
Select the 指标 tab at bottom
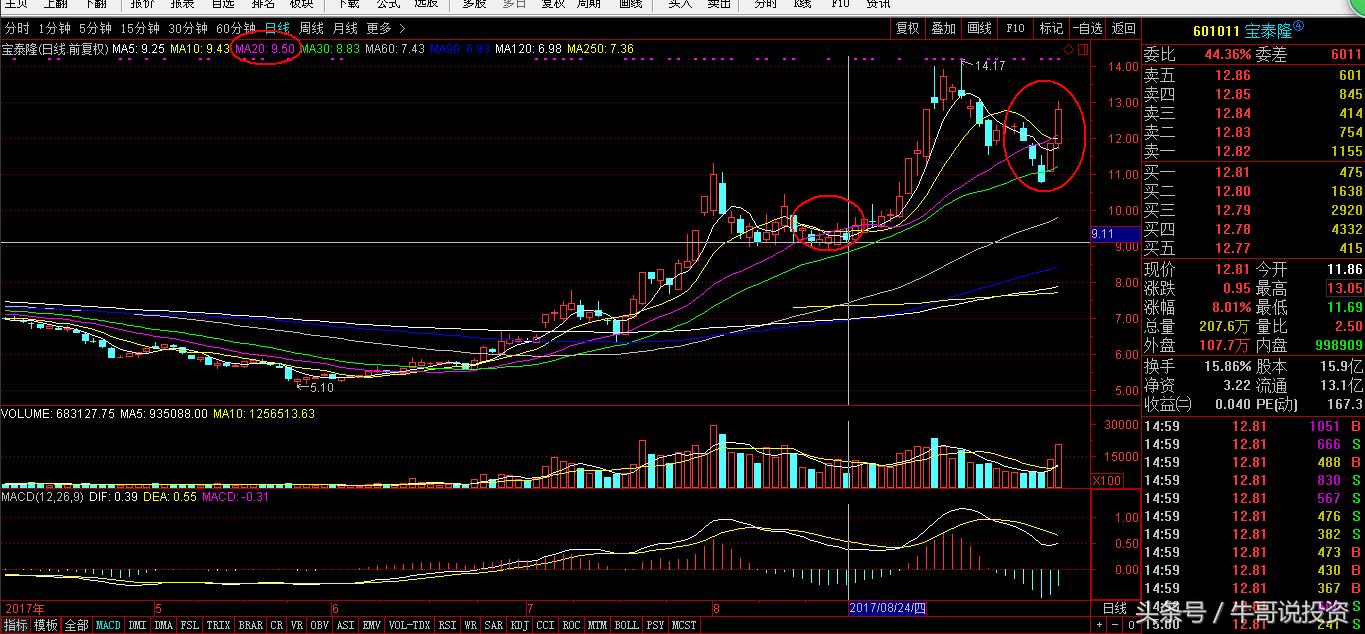pyautogui.click(x=16, y=625)
